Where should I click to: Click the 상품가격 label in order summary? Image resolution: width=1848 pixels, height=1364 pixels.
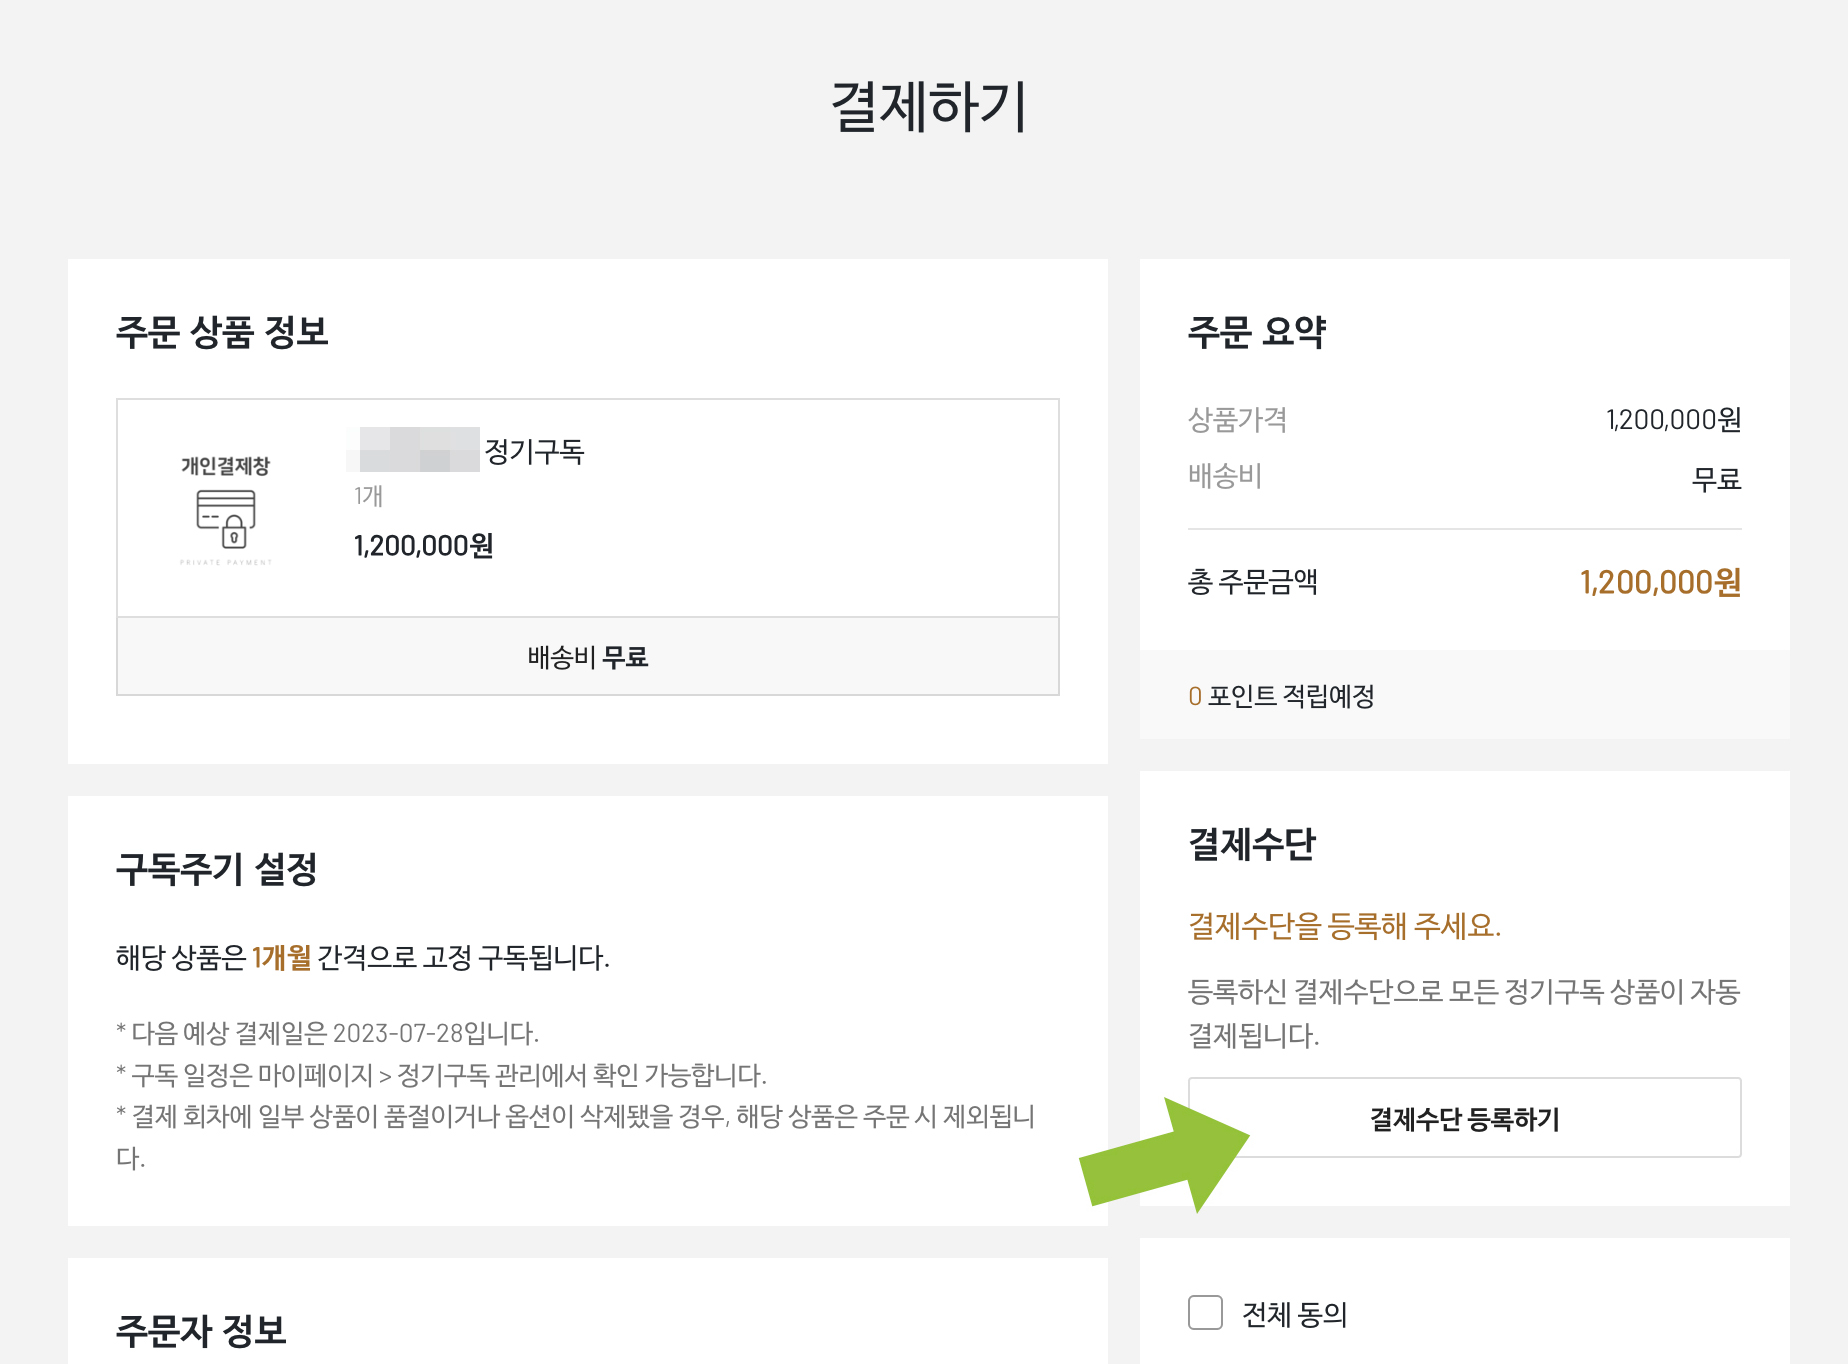pyautogui.click(x=1237, y=420)
